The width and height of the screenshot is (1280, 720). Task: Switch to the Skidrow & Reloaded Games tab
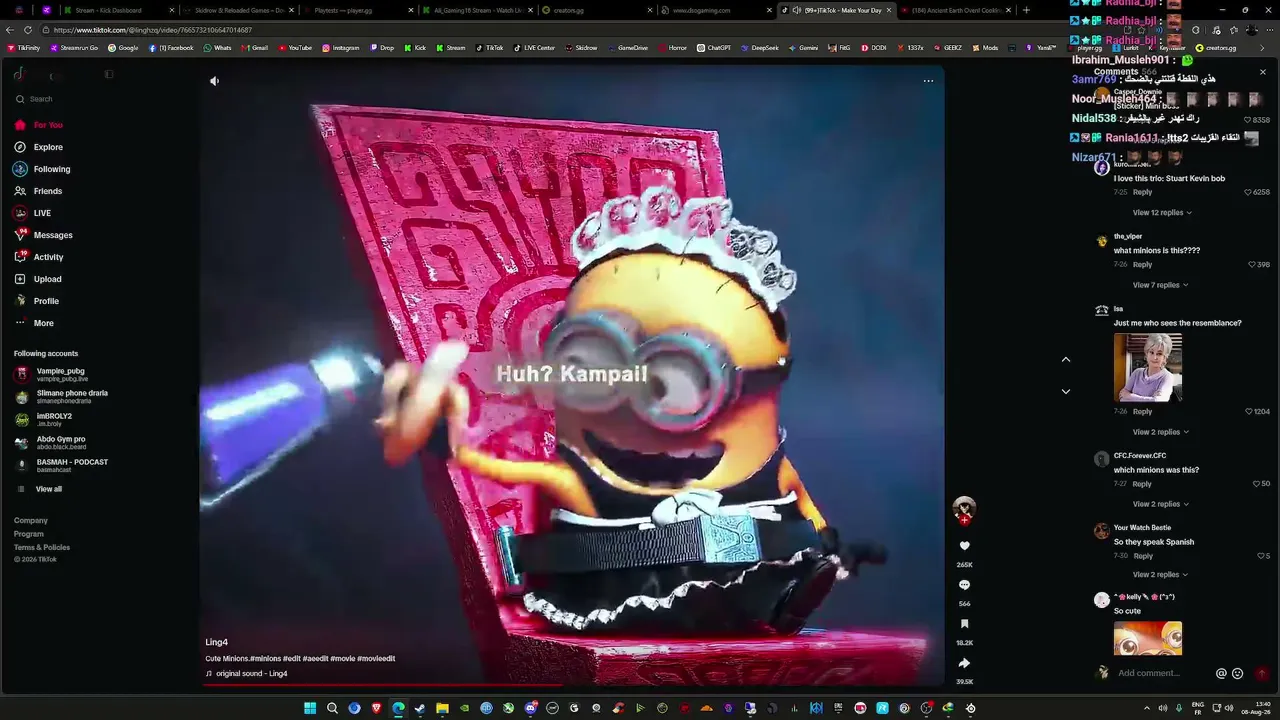pyautogui.click(x=239, y=10)
